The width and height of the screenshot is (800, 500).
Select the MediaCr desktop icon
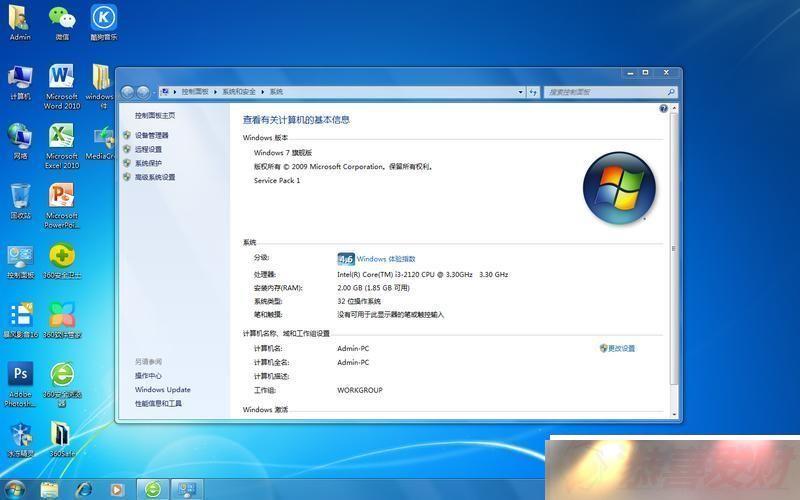click(x=100, y=142)
